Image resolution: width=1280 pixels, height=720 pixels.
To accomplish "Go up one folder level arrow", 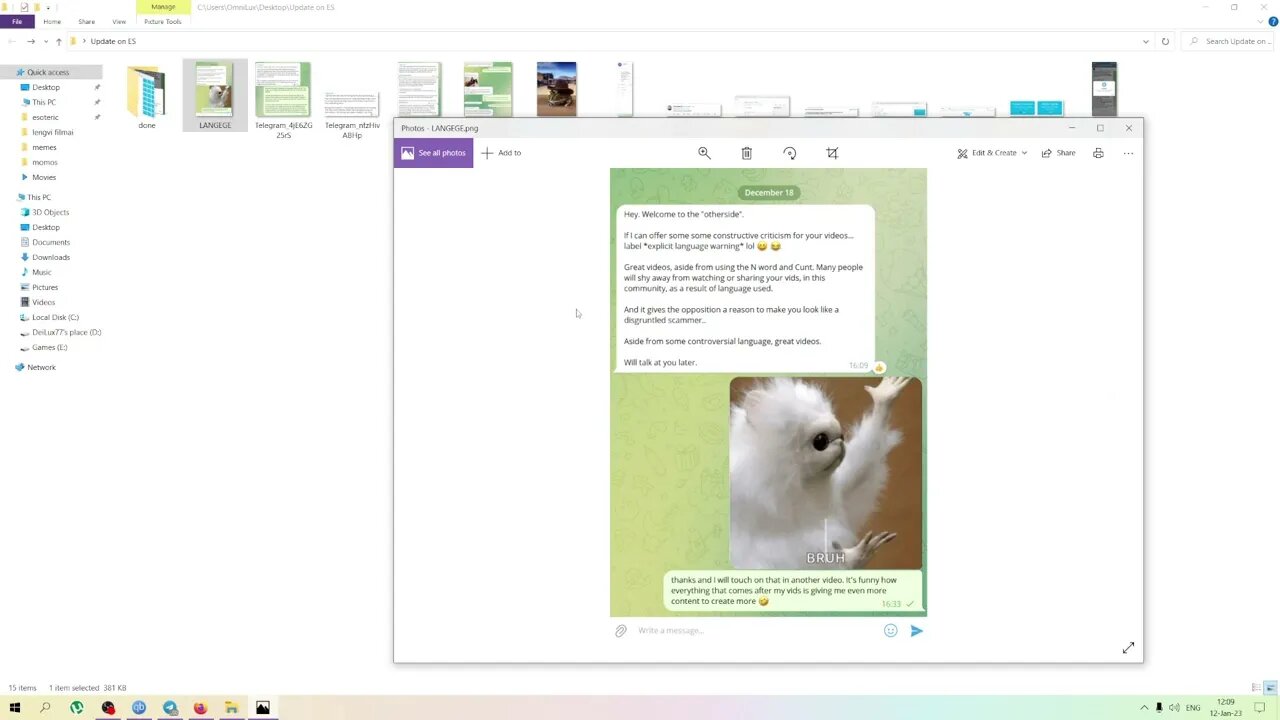I will [59, 41].
